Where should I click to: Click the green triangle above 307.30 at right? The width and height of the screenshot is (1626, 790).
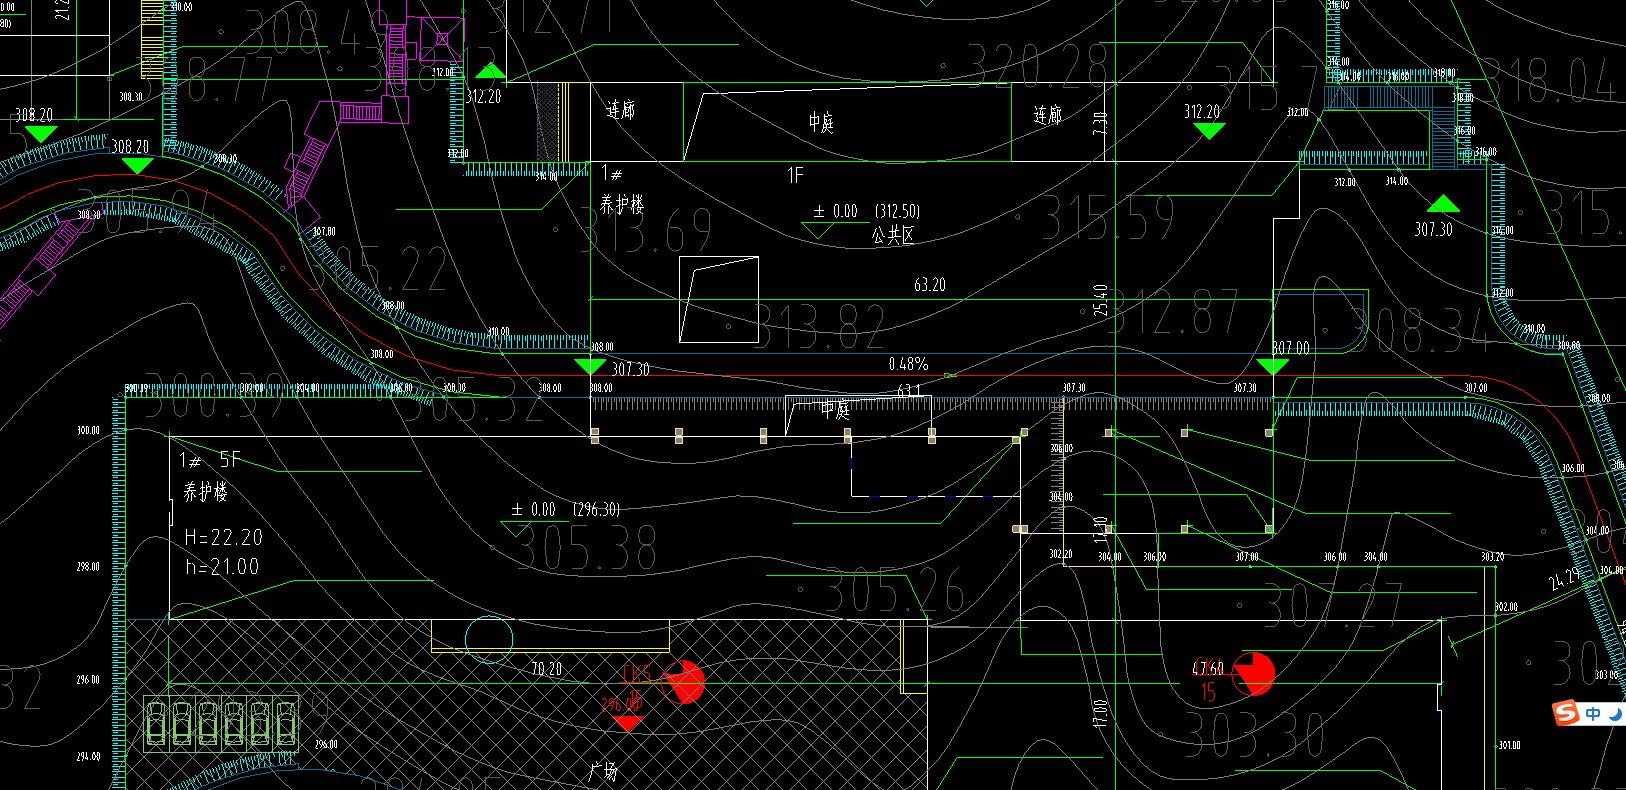click(1443, 204)
